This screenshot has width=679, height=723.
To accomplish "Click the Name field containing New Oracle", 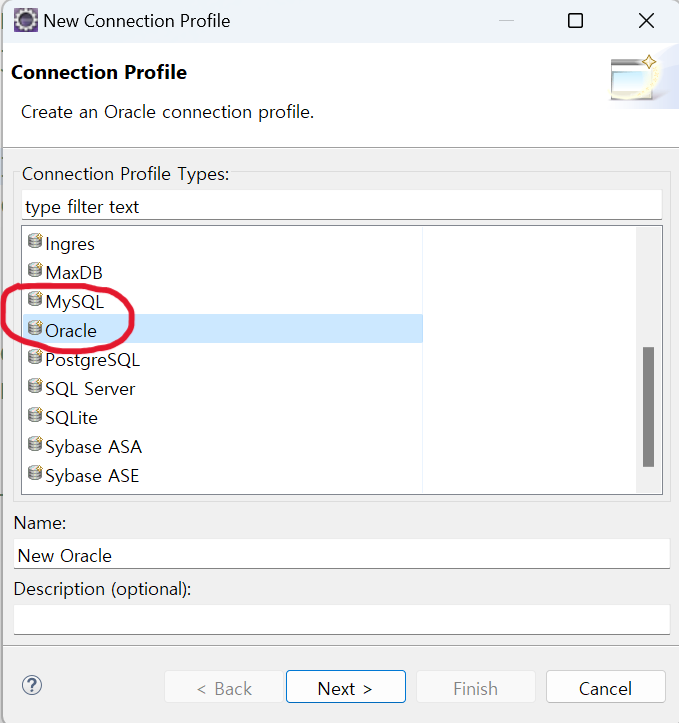I will tap(342, 554).
